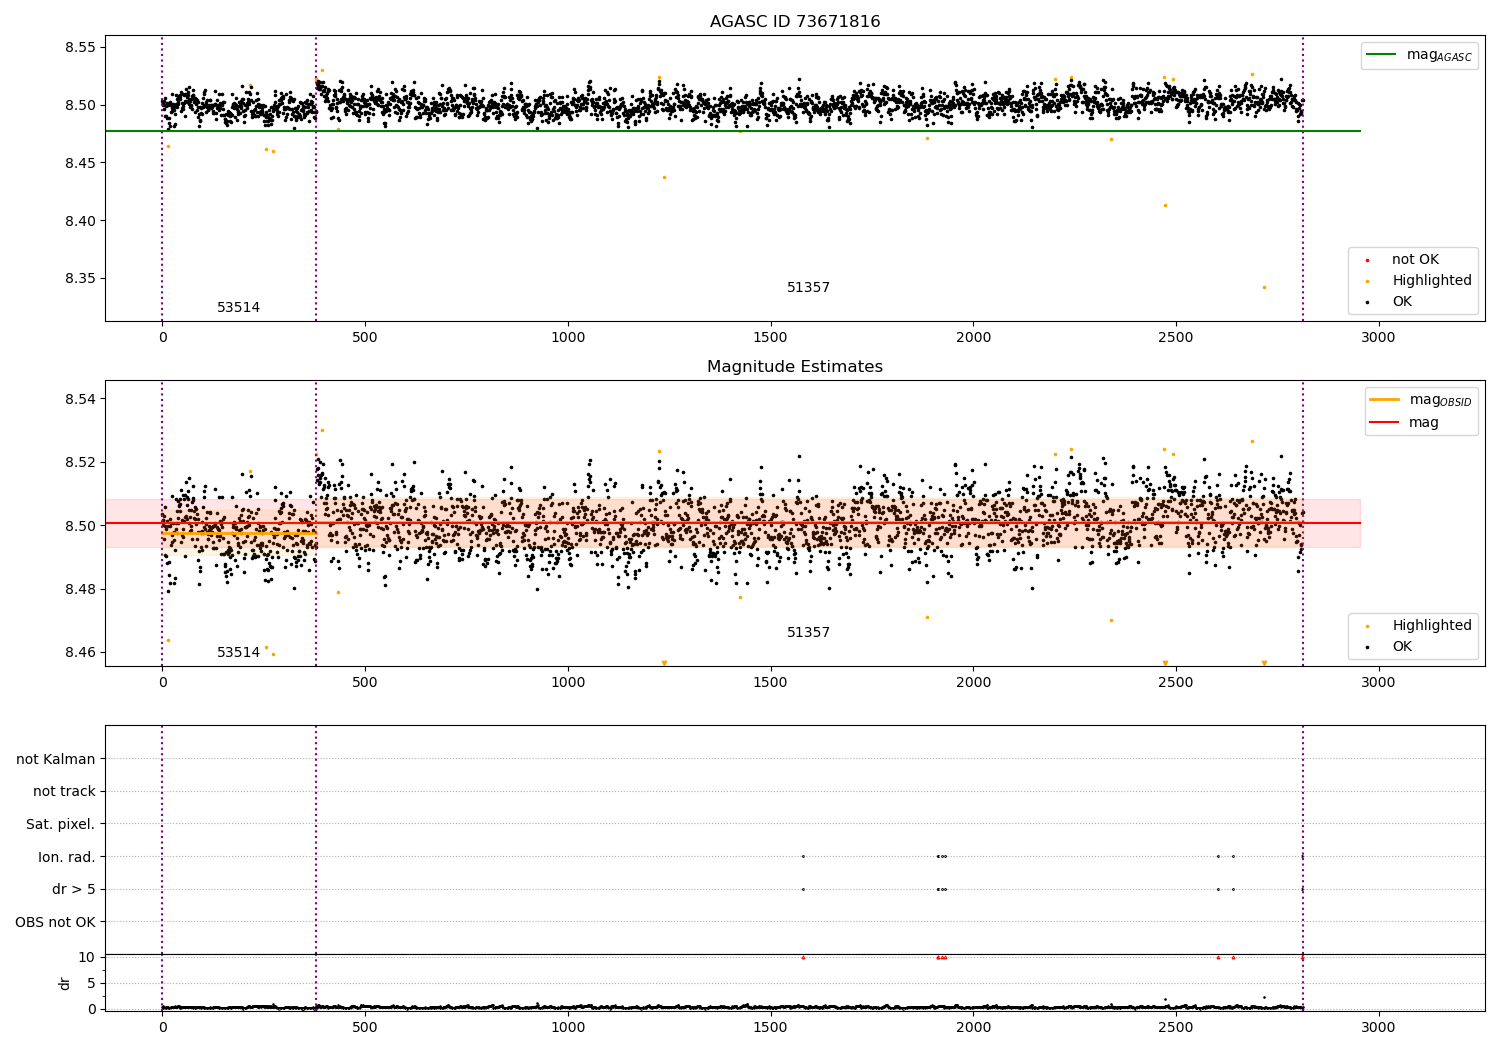Click the 'dr' y-axis label
The width and height of the screenshot is (1500, 1050).
coord(65,983)
